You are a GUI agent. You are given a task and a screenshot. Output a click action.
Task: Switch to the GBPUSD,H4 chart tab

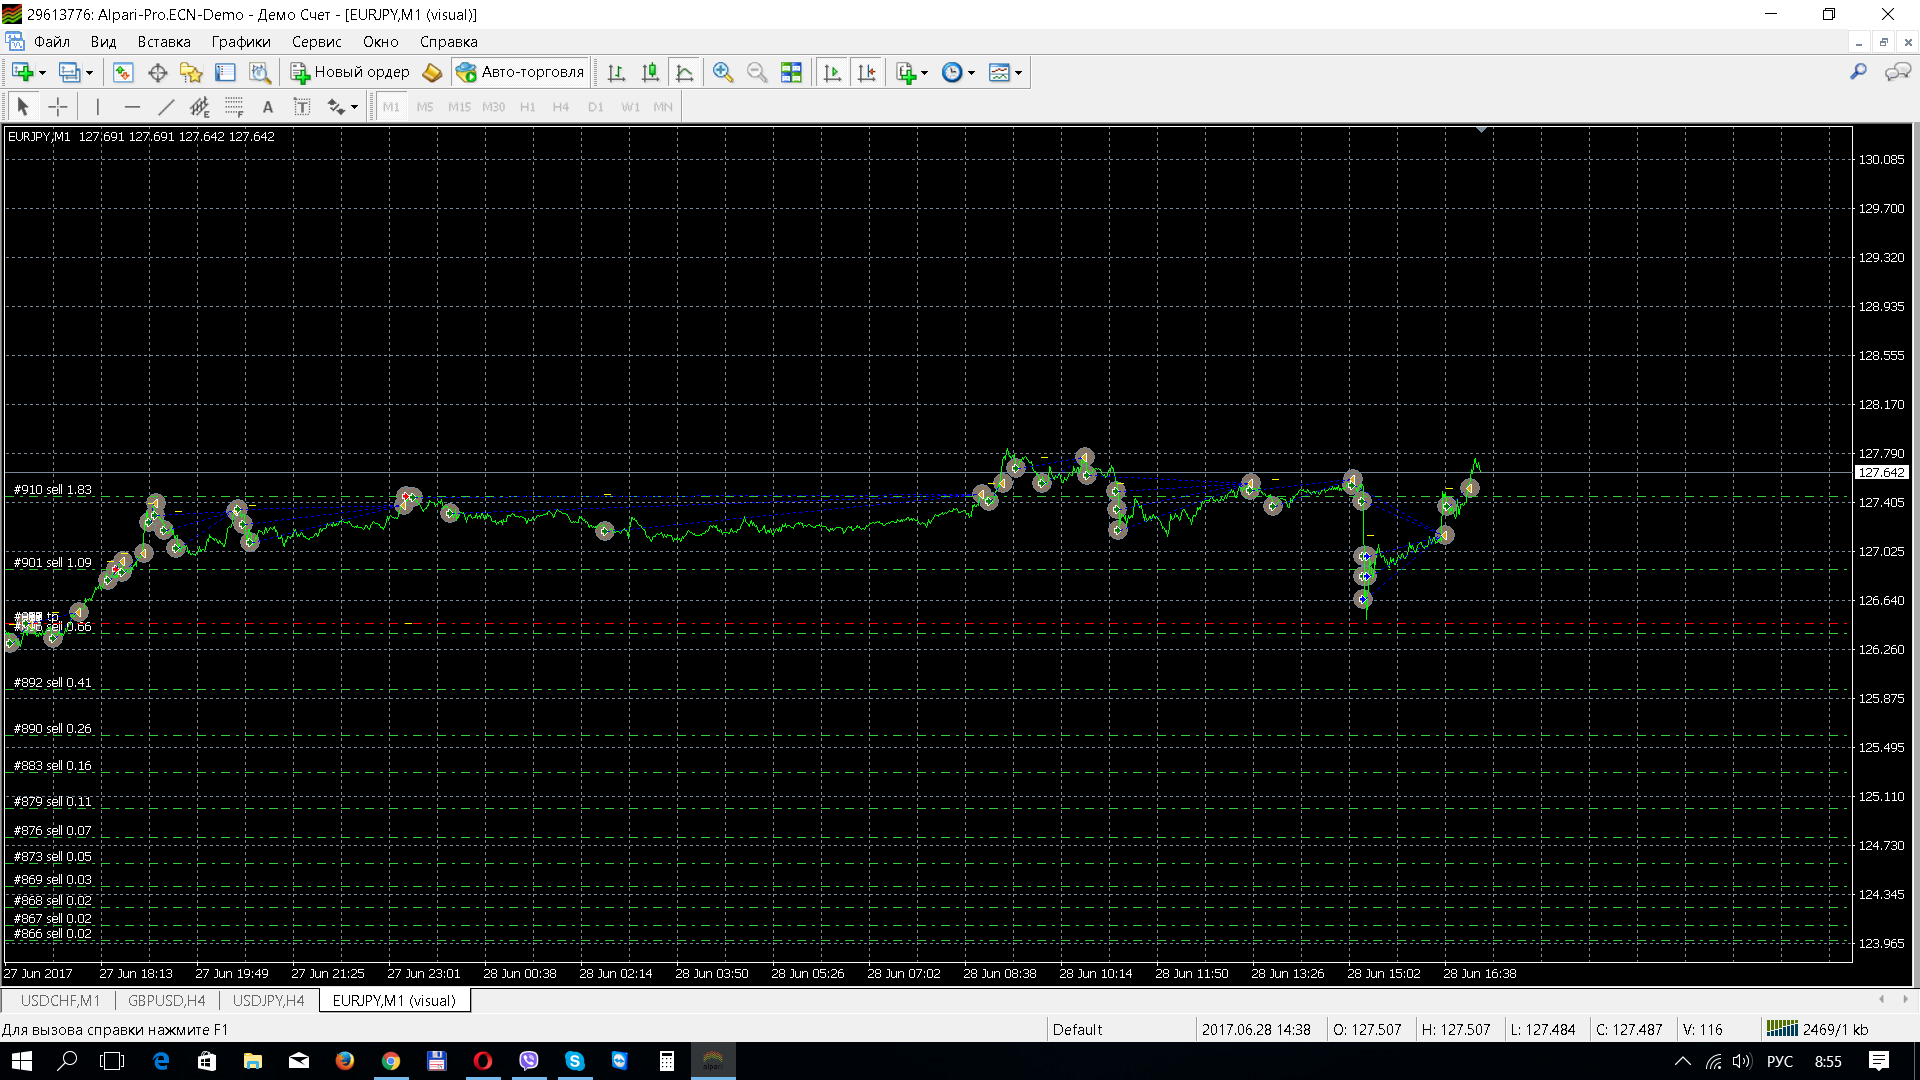pos(166,1000)
